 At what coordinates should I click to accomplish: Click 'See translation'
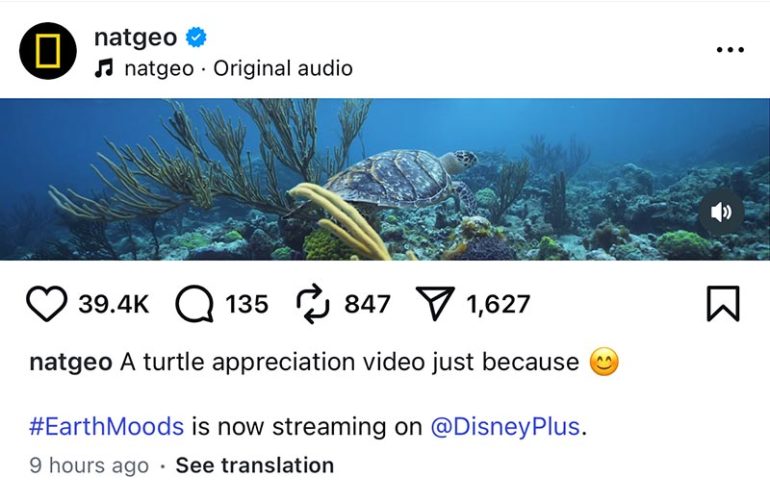[254, 465]
